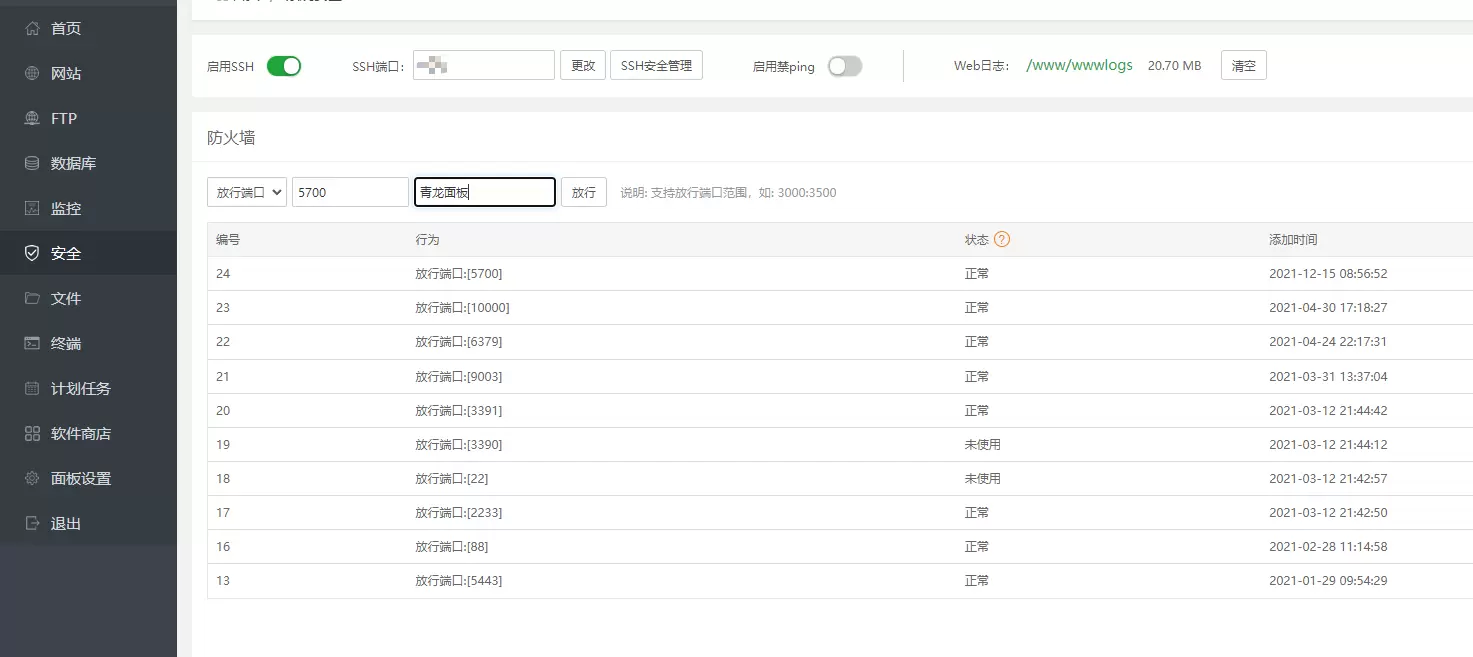Click the port number field containing 5700
This screenshot has width=1473, height=657.
(x=349, y=192)
